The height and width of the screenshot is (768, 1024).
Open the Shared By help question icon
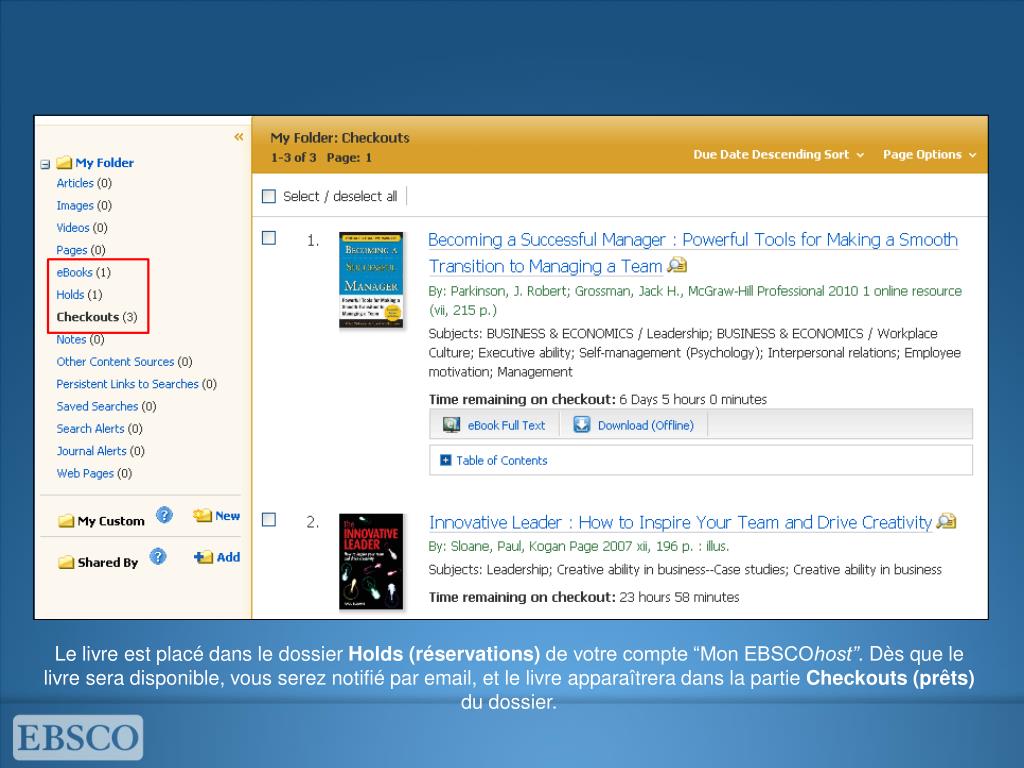pos(158,556)
